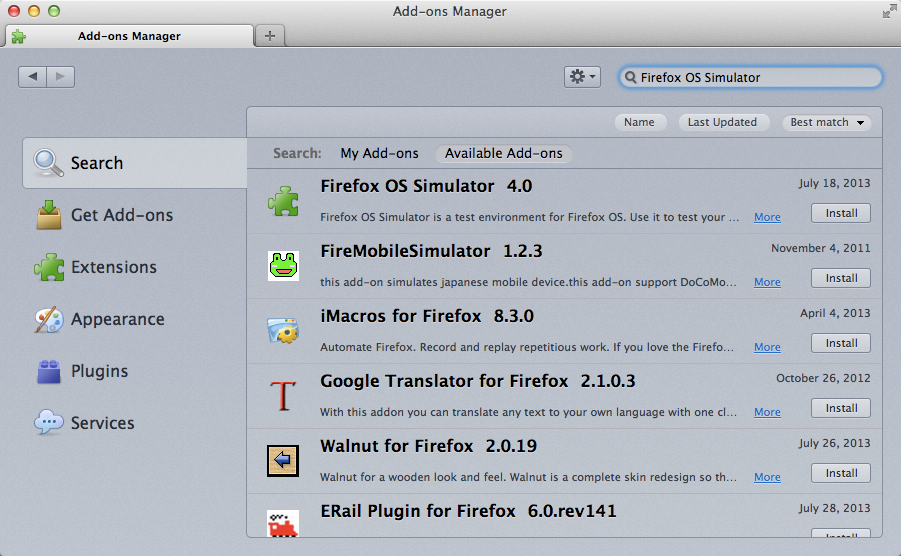Click the Walnut for Firefox arrow icon

click(x=283, y=461)
